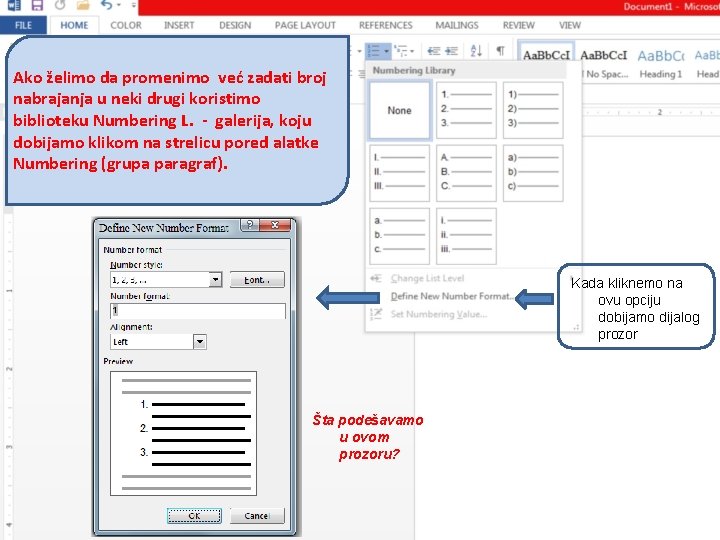Click the Set Numbering Value icon
Viewport: 720px width, 540px height.
pyautogui.click(x=376, y=314)
